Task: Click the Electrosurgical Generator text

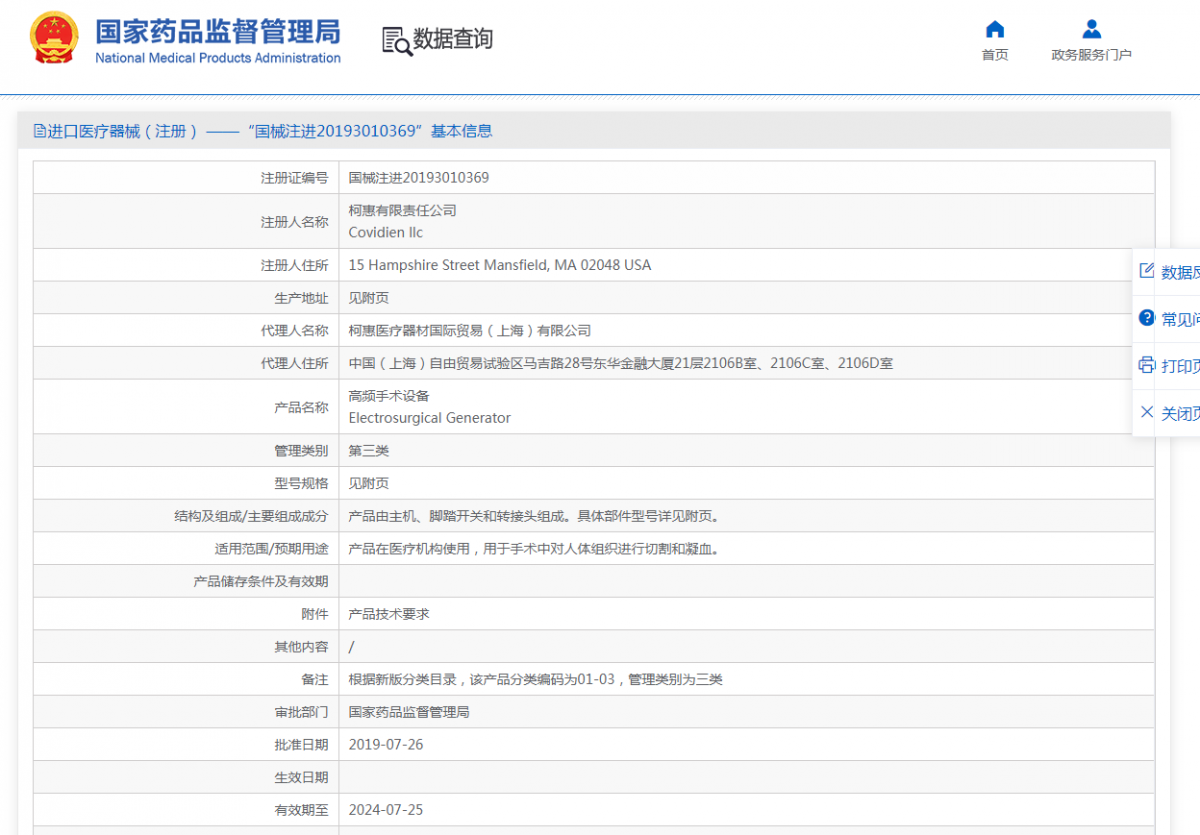Action: point(430,418)
